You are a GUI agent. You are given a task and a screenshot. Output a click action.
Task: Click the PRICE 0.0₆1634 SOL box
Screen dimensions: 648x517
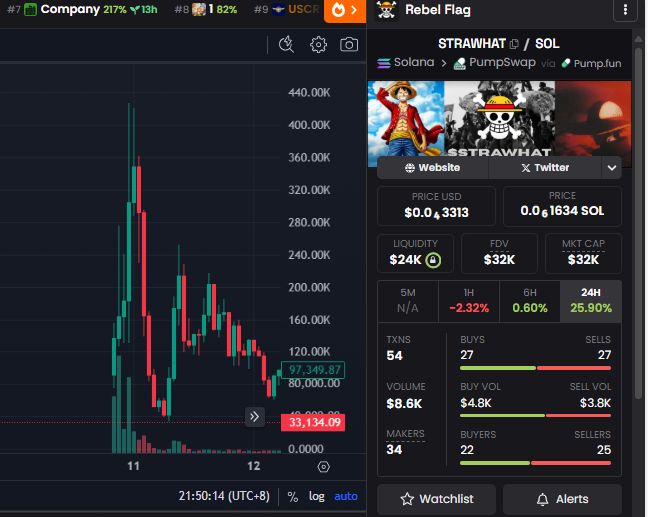[562, 206]
